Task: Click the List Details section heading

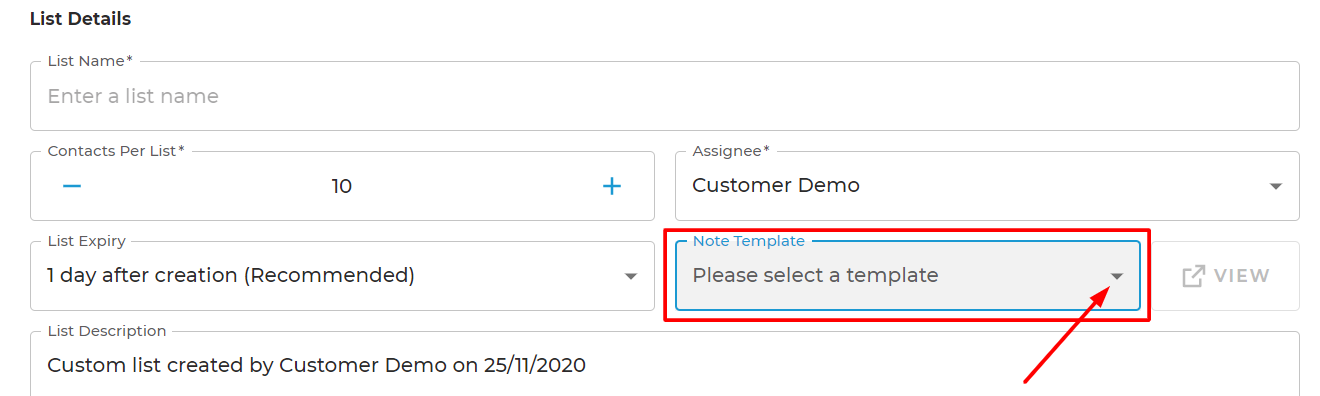Action: click(80, 19)
